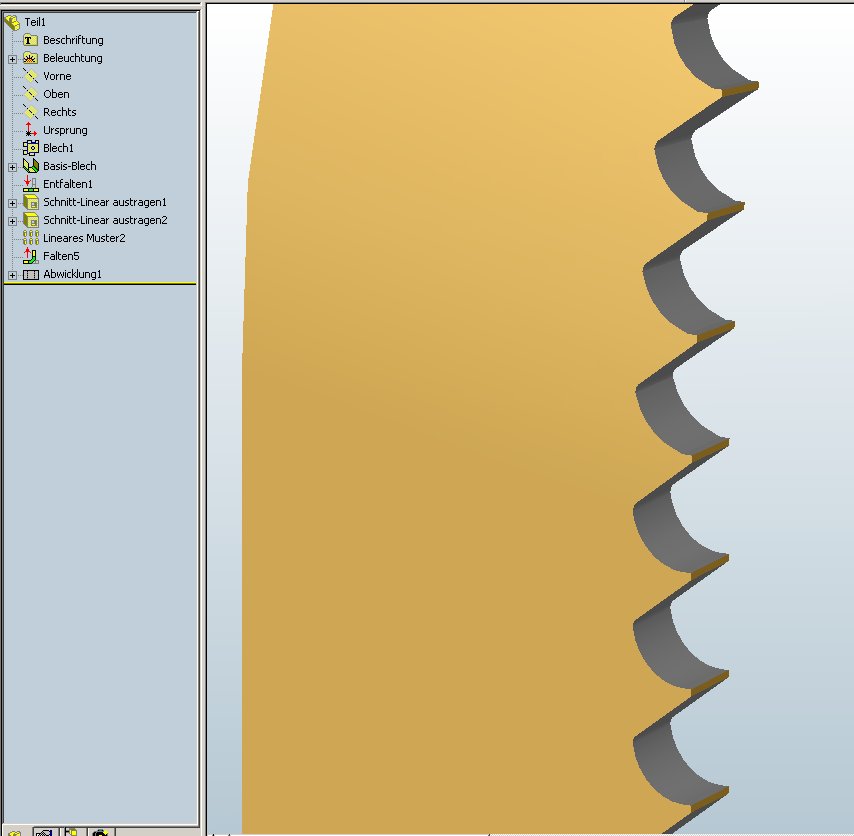
Task: Select the 'Ursprung' label in the tree
Action: tap(65, 130)
